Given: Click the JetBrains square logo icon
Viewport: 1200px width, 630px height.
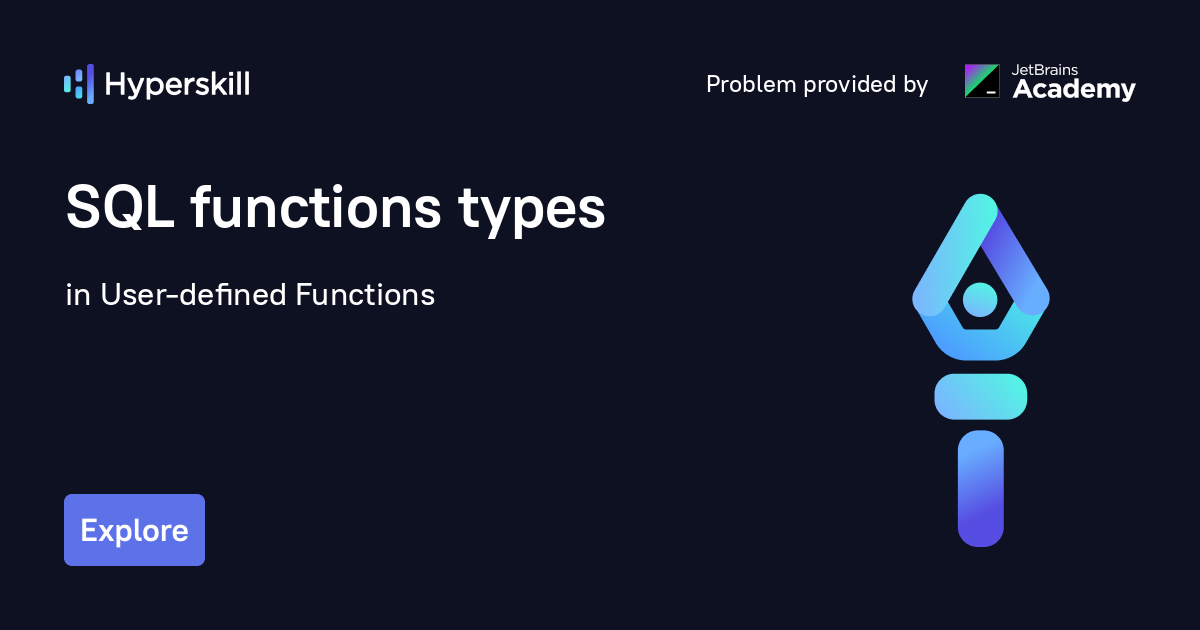Looking at the screenshot, I should click(981, 81).
